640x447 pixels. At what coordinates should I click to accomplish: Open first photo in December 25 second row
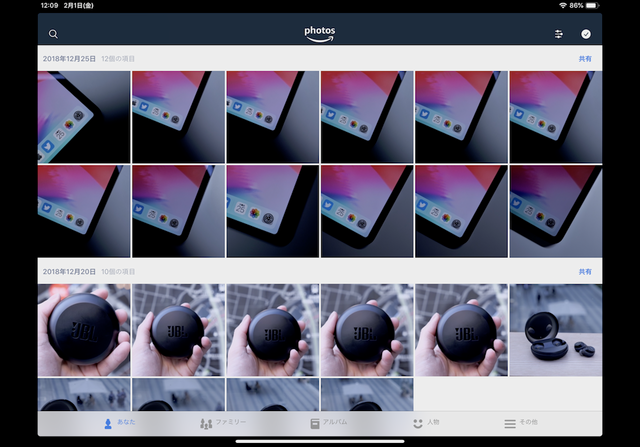pyautogui.click(x=84, y=211)
